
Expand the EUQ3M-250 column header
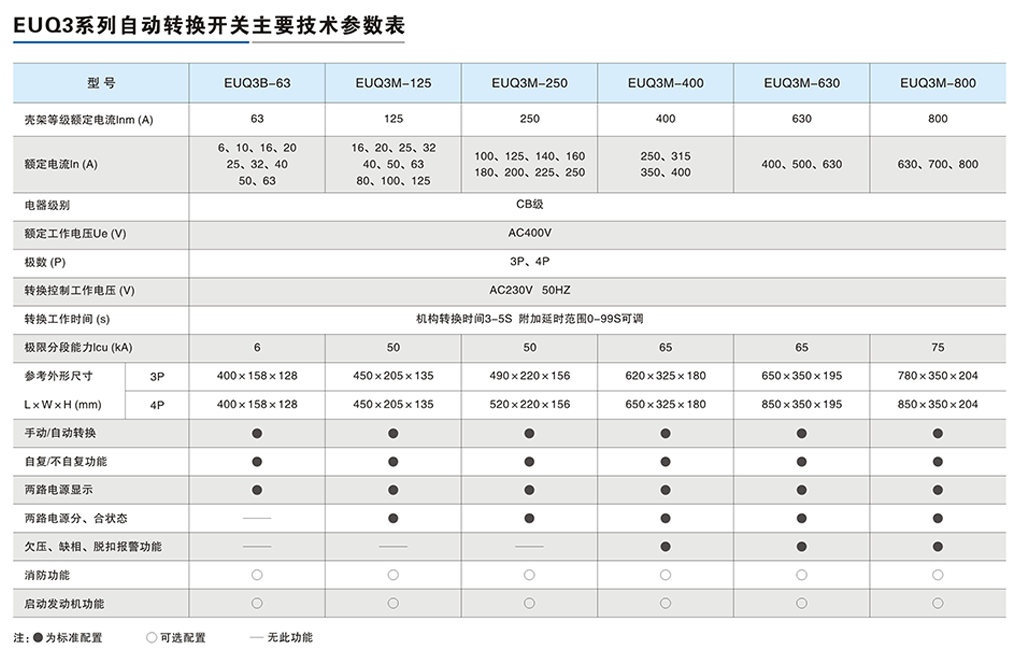point(529,83)
